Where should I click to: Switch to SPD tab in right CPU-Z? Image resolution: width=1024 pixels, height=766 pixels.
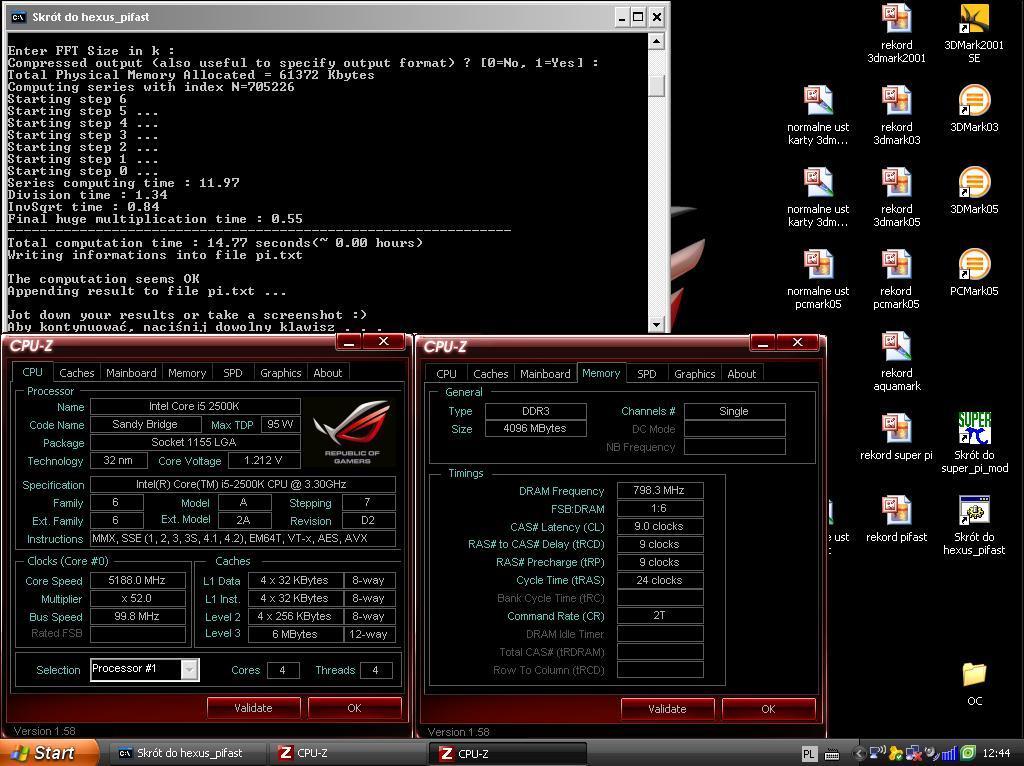pyautogui.click(x=647, y=374)
